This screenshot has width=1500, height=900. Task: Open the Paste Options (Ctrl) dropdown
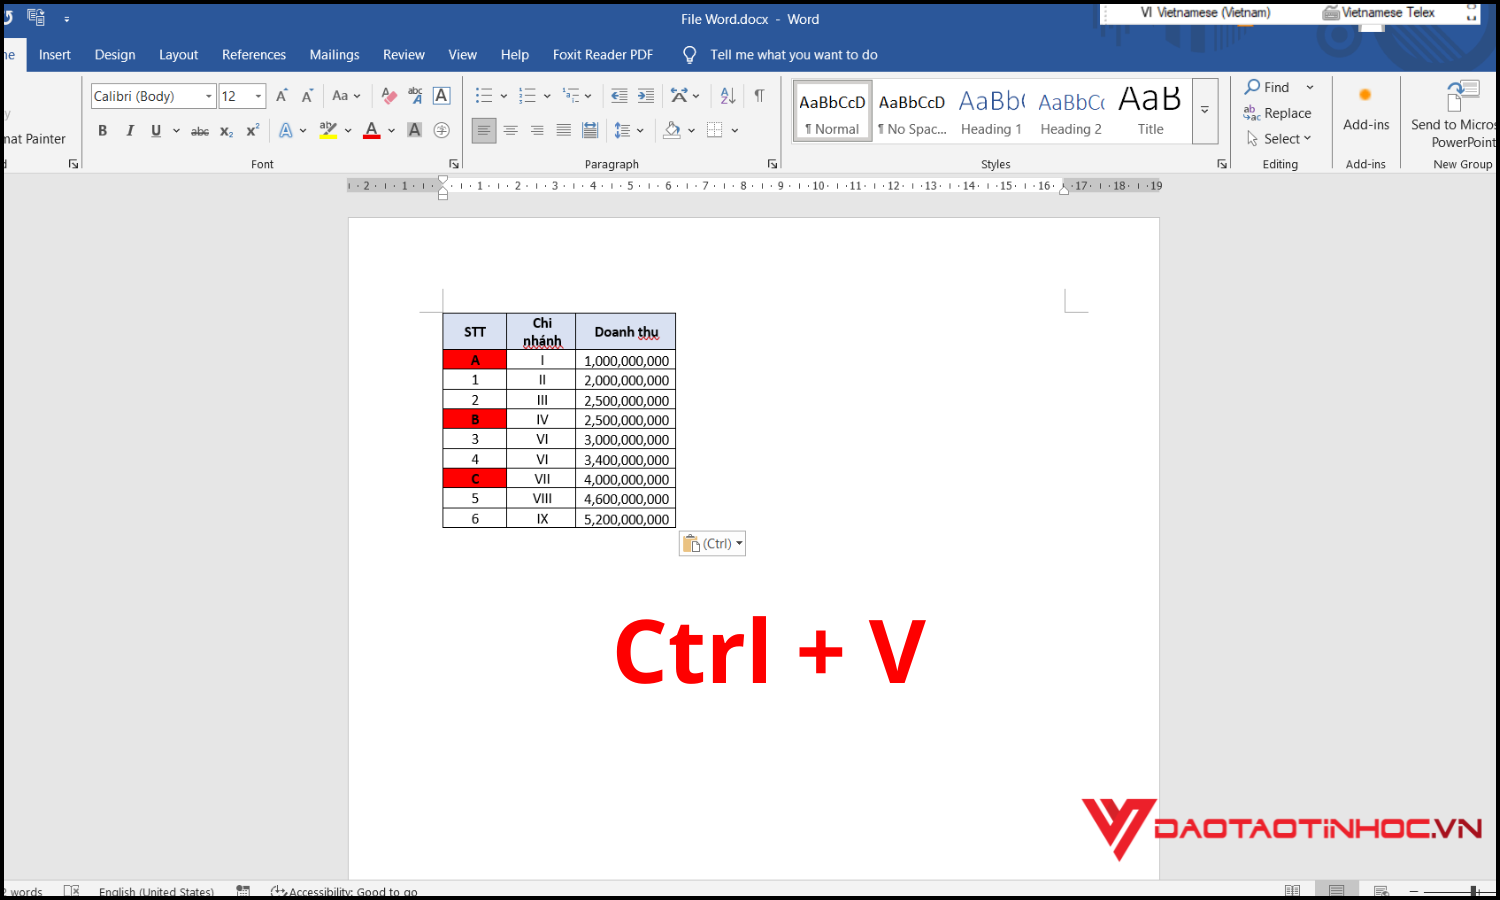coord(713,544)
